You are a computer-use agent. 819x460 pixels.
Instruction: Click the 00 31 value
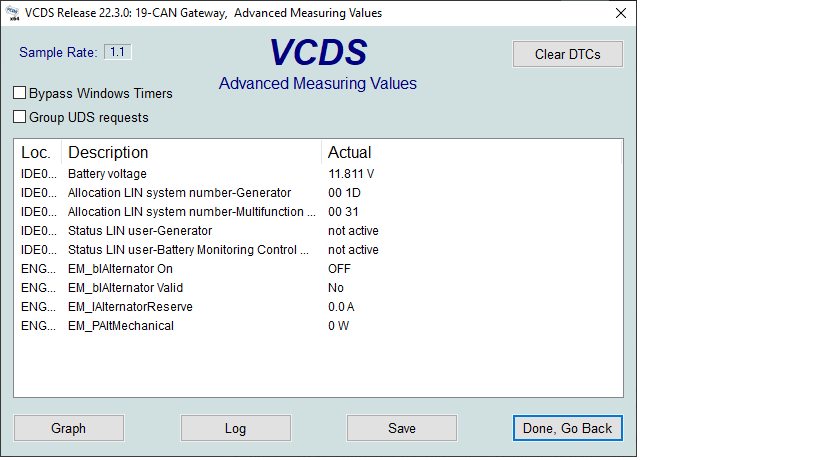tap(343, 212)
